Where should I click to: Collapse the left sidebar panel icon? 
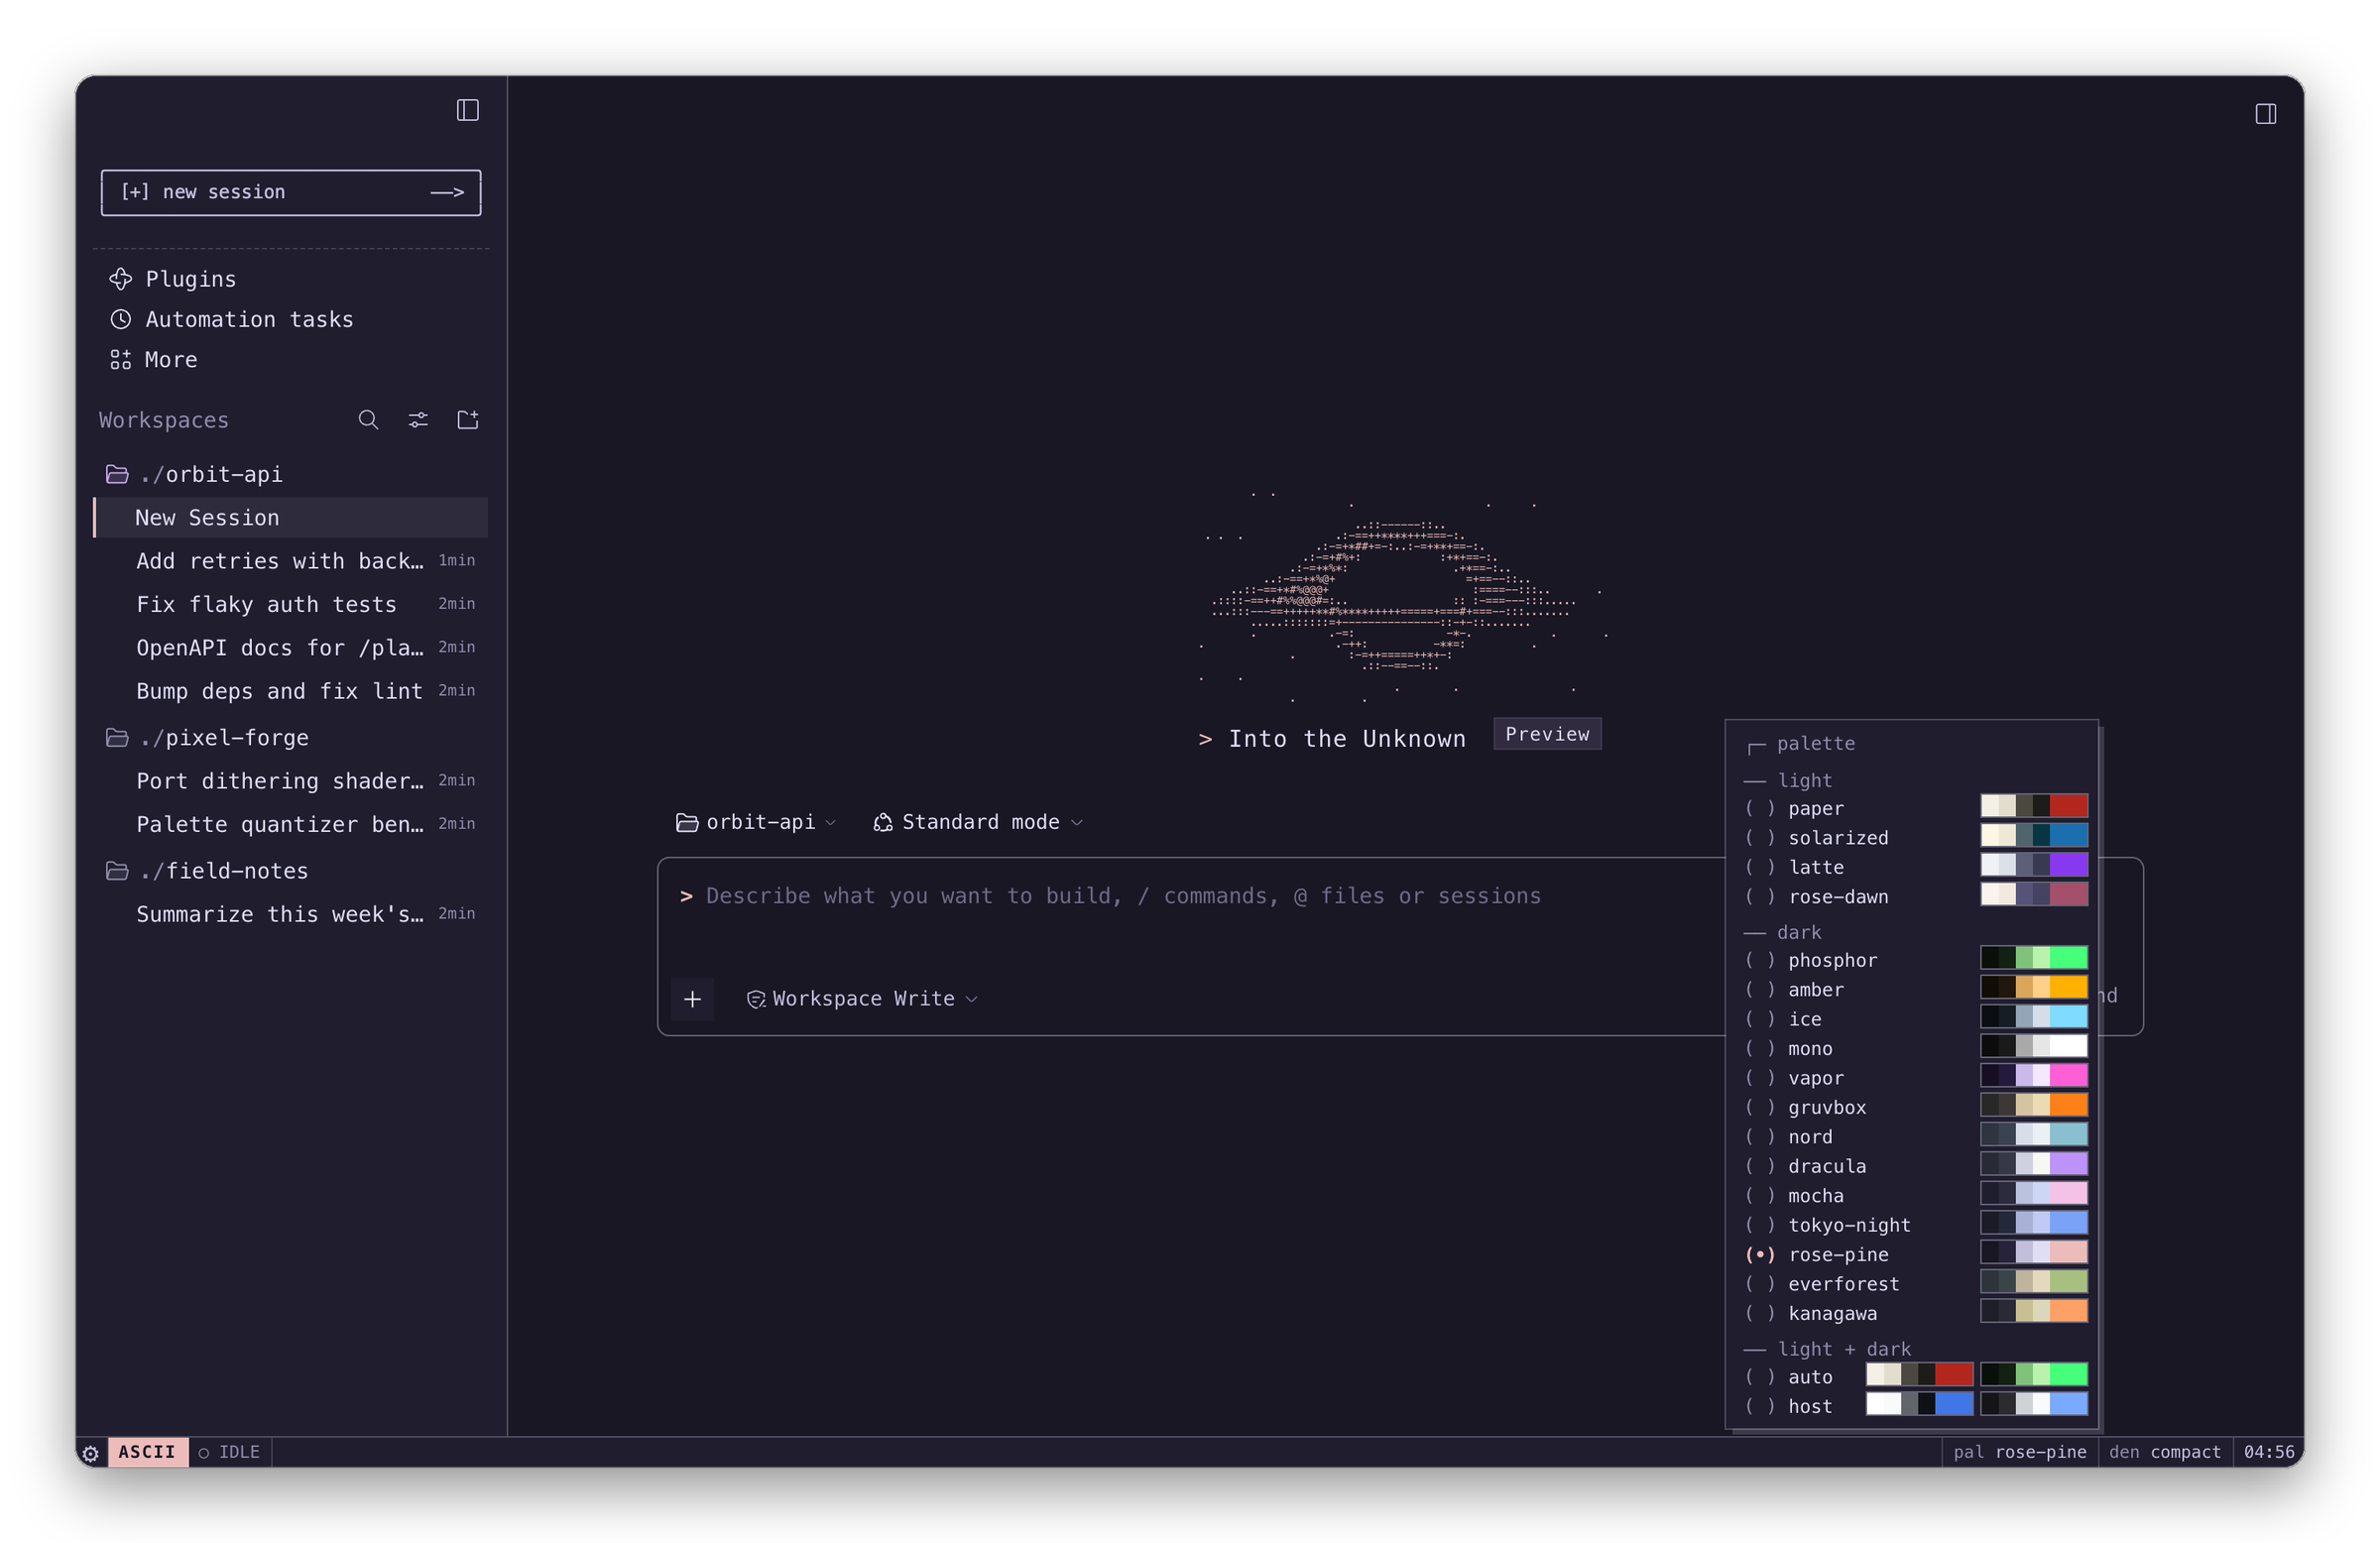(467, 110)
